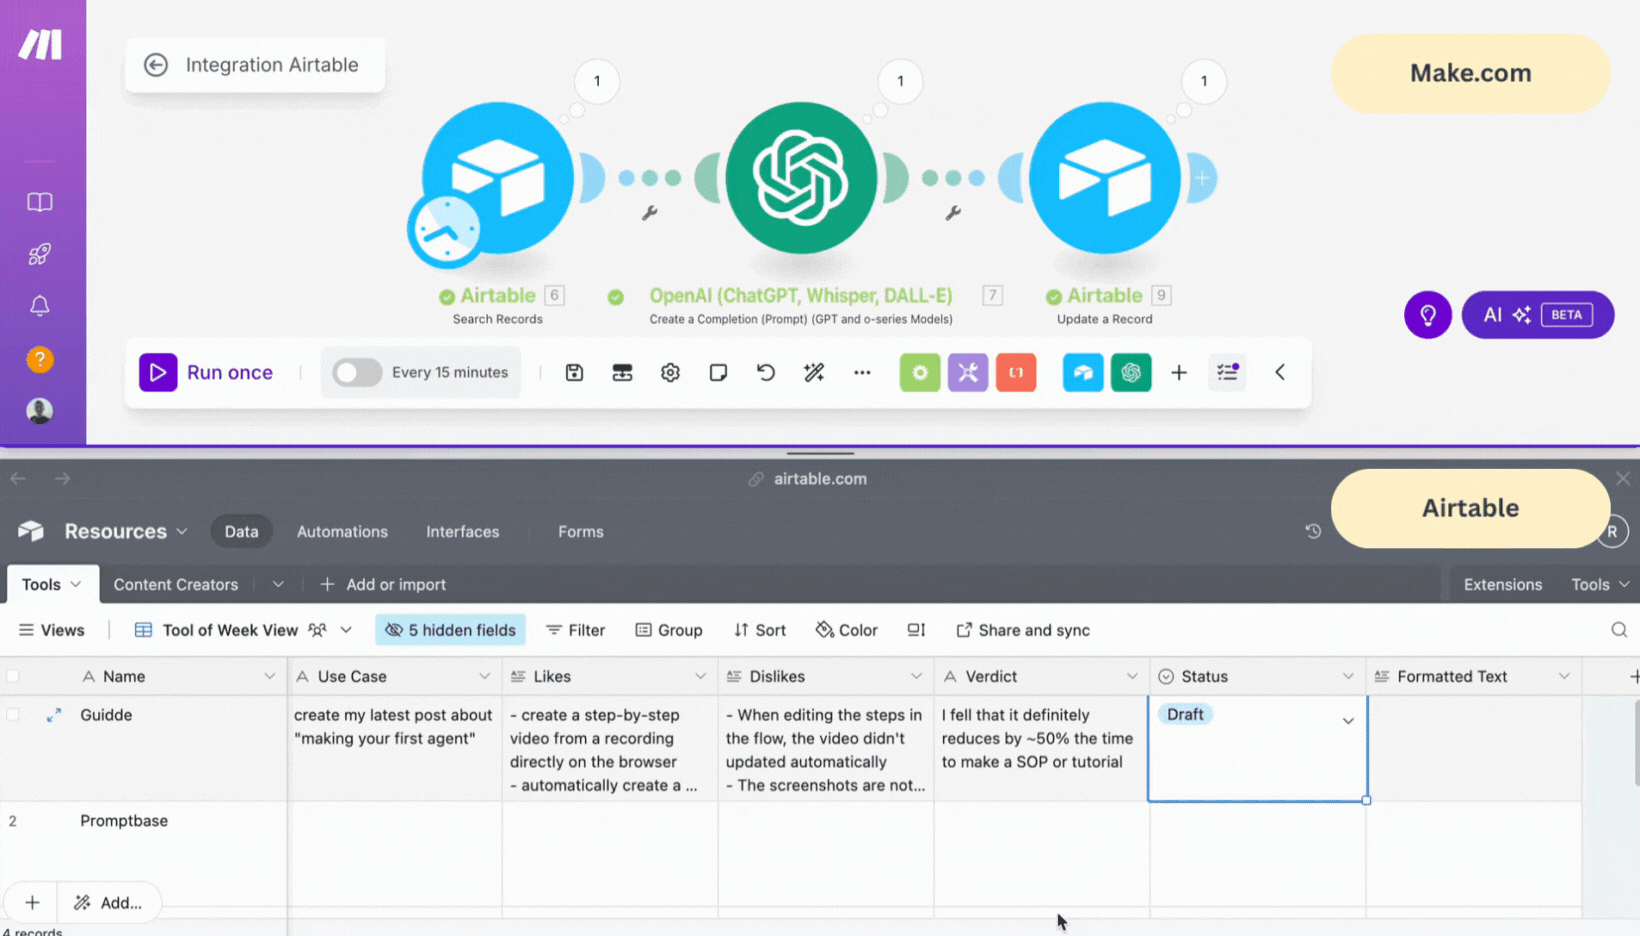This screenshot has height=936, width=1640.
Task: Open Resources base dropdown in Airtable
Action: [x=126, y=532]
